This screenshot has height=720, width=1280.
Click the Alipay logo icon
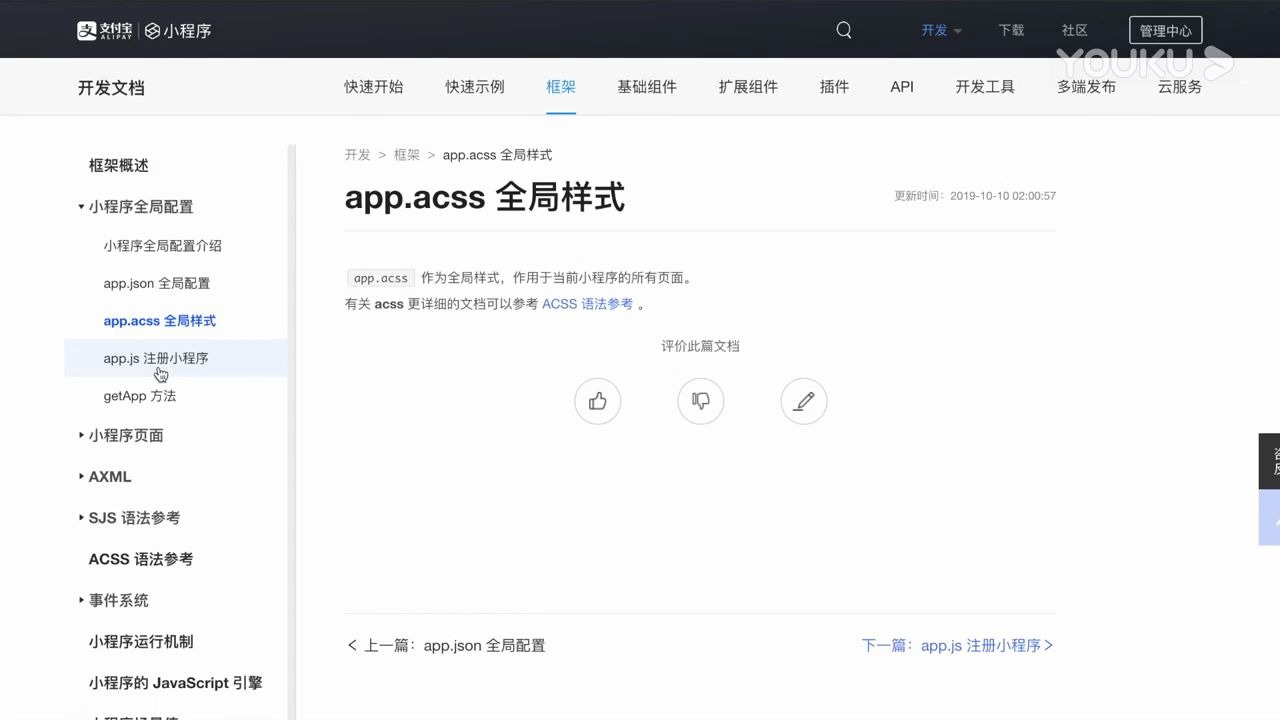point(105,30)
